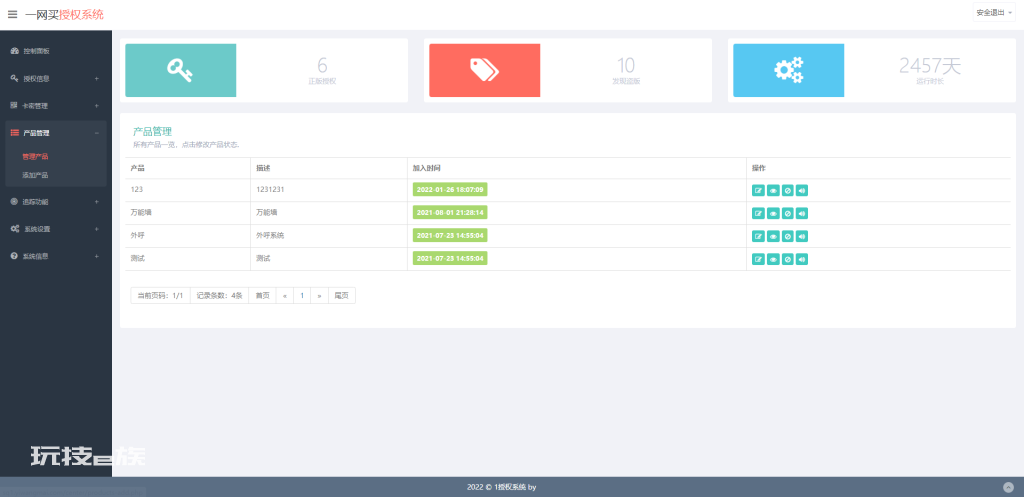This screenshot has height=497, width=1024.
Task: Select the 管理产品 submenu item
Action: 35,157
